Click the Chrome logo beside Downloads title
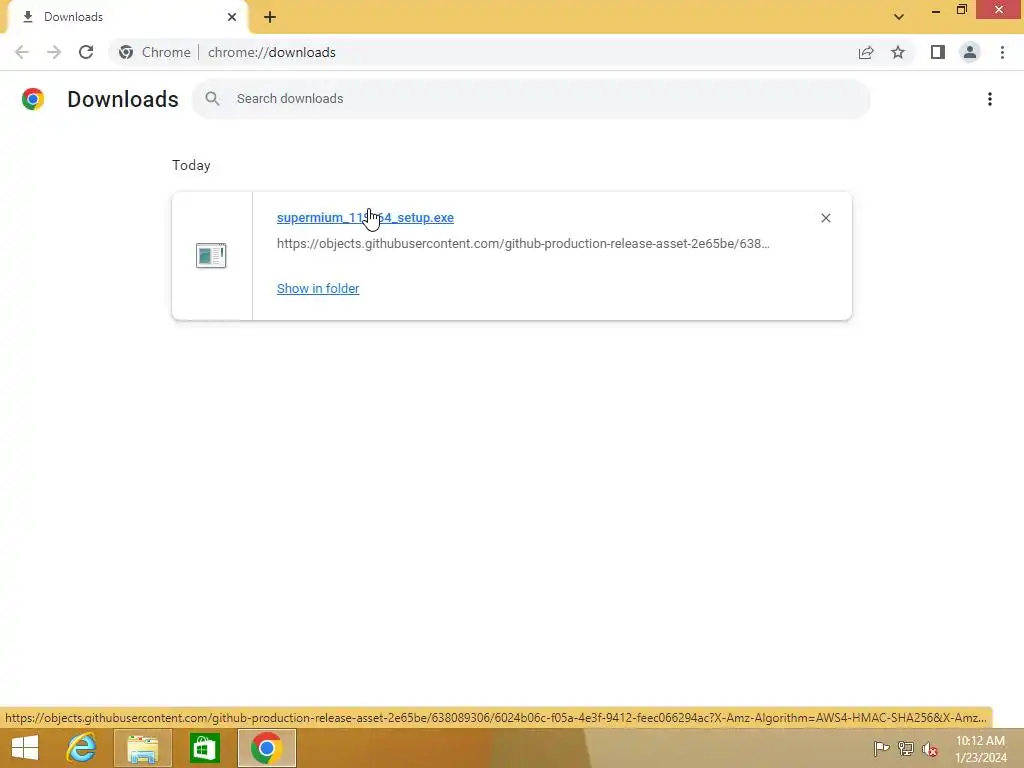The width and height of the screenshot is (1024, 768). 33,99
